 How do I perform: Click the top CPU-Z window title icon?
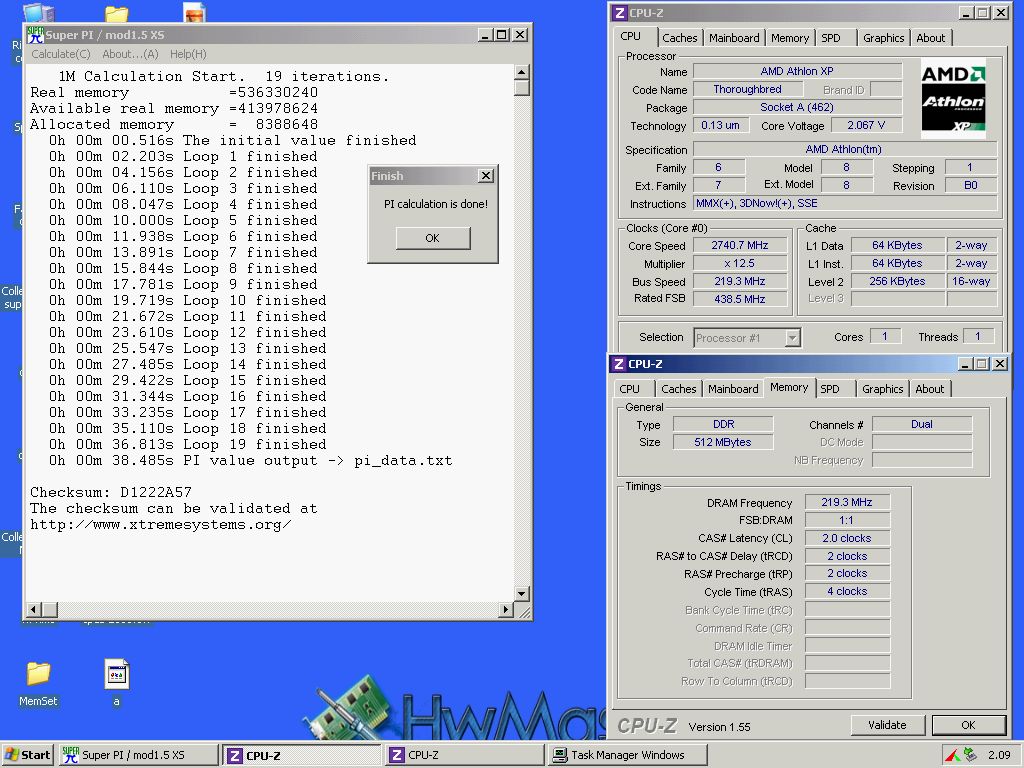[619, 13]
